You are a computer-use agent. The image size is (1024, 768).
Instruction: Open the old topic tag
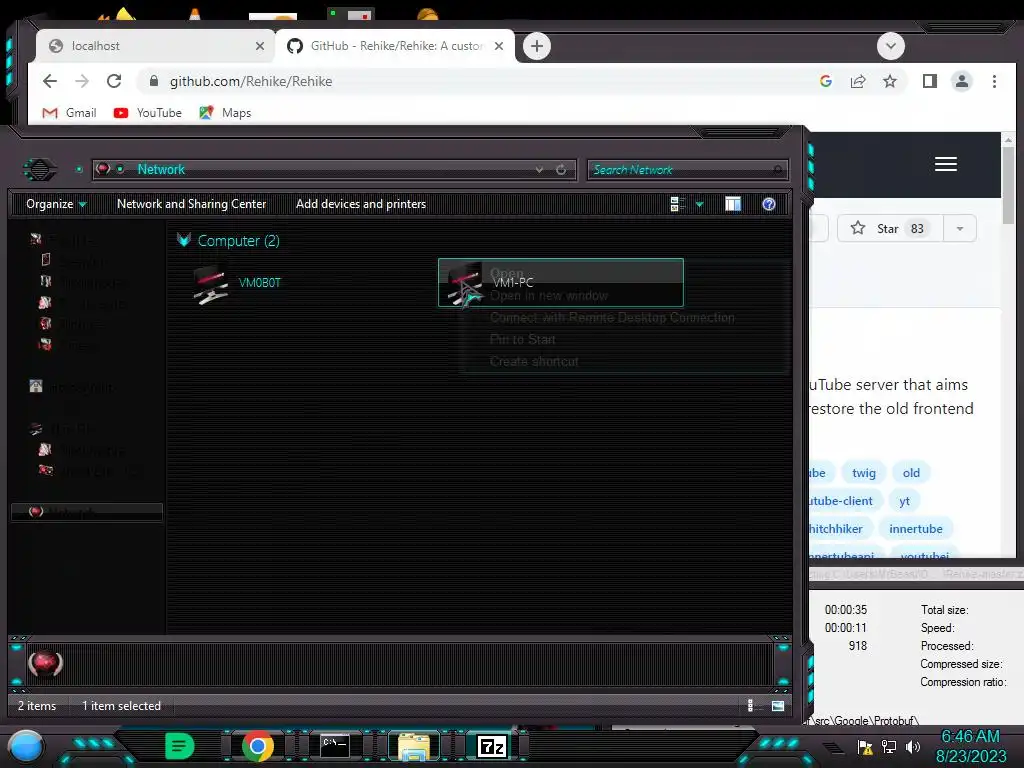point(911,473)
